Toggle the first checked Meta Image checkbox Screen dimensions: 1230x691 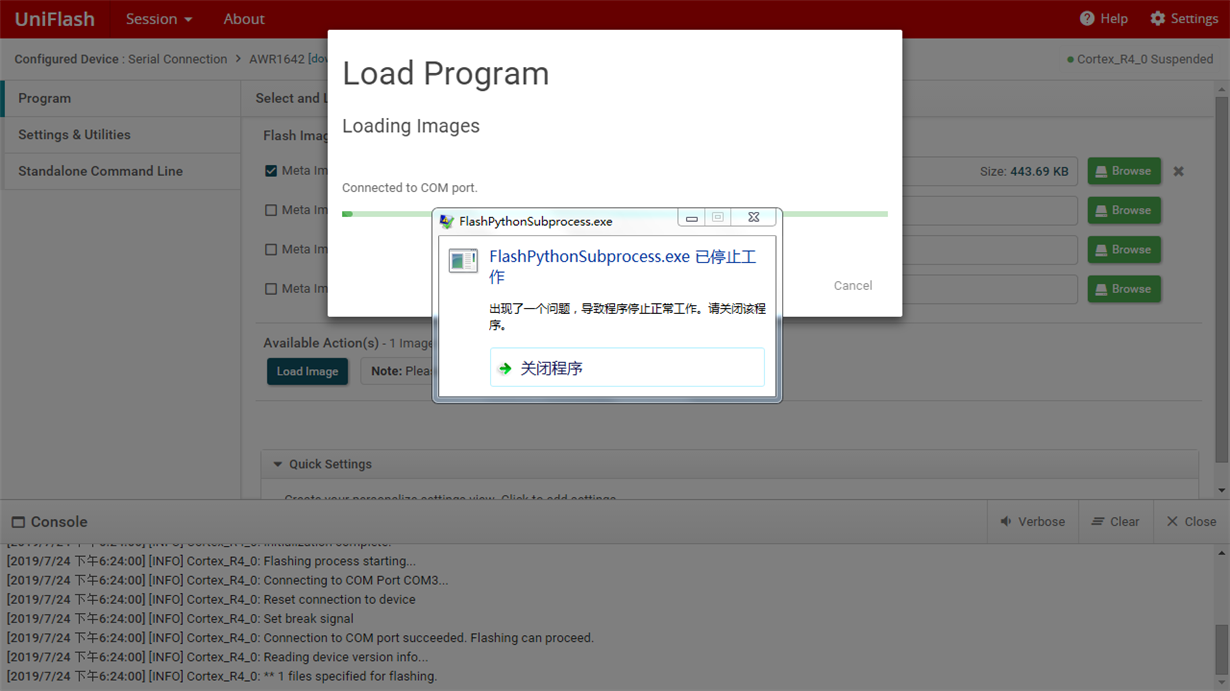pyautogui.click(x=271, y=171)
